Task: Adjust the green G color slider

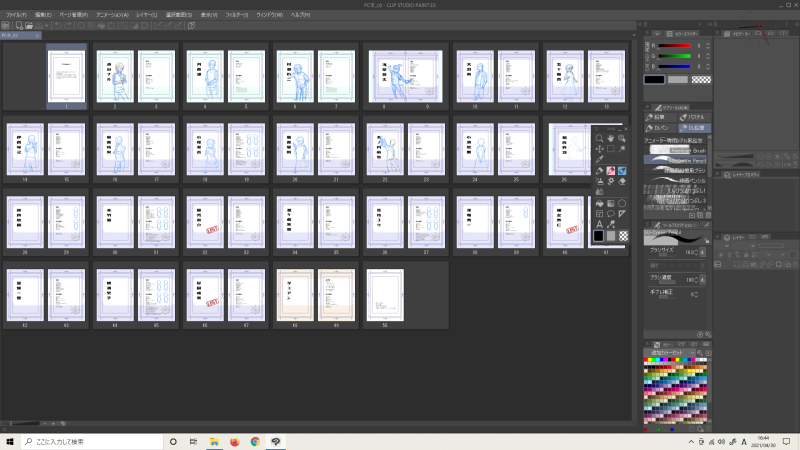Action: click(x=674, y=56)
